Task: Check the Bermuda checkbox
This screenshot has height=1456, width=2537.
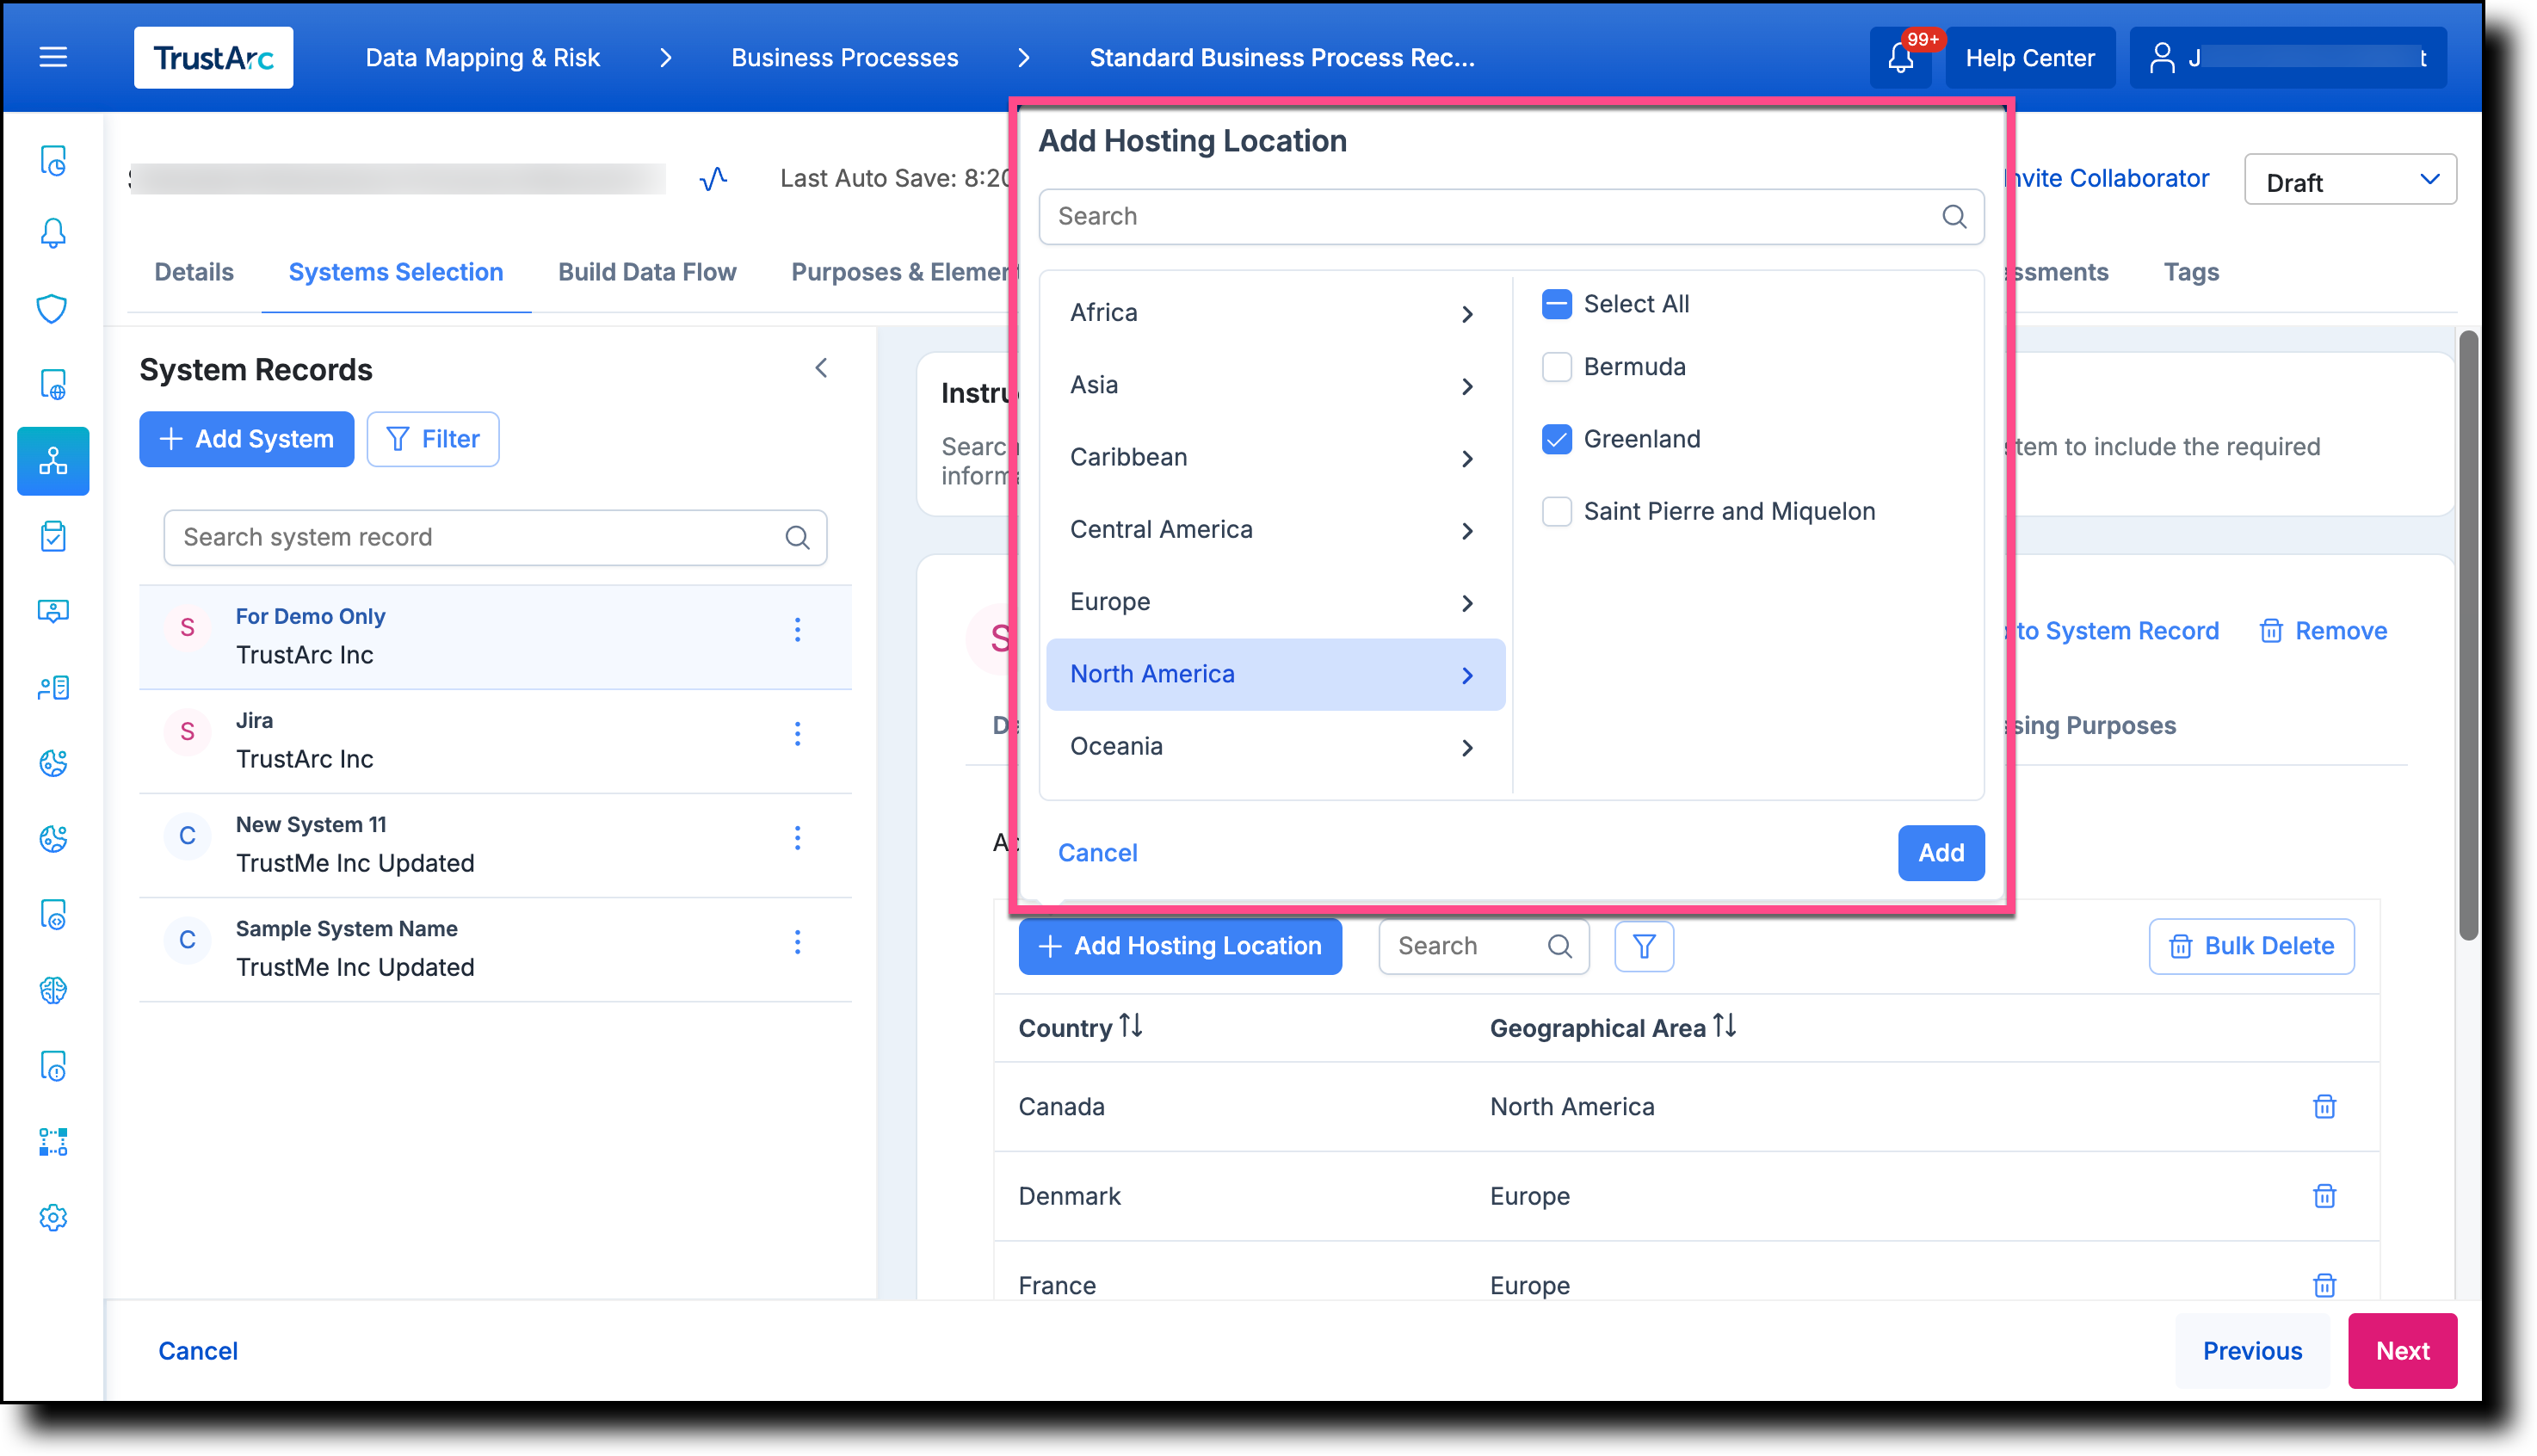Action: 1557,366
